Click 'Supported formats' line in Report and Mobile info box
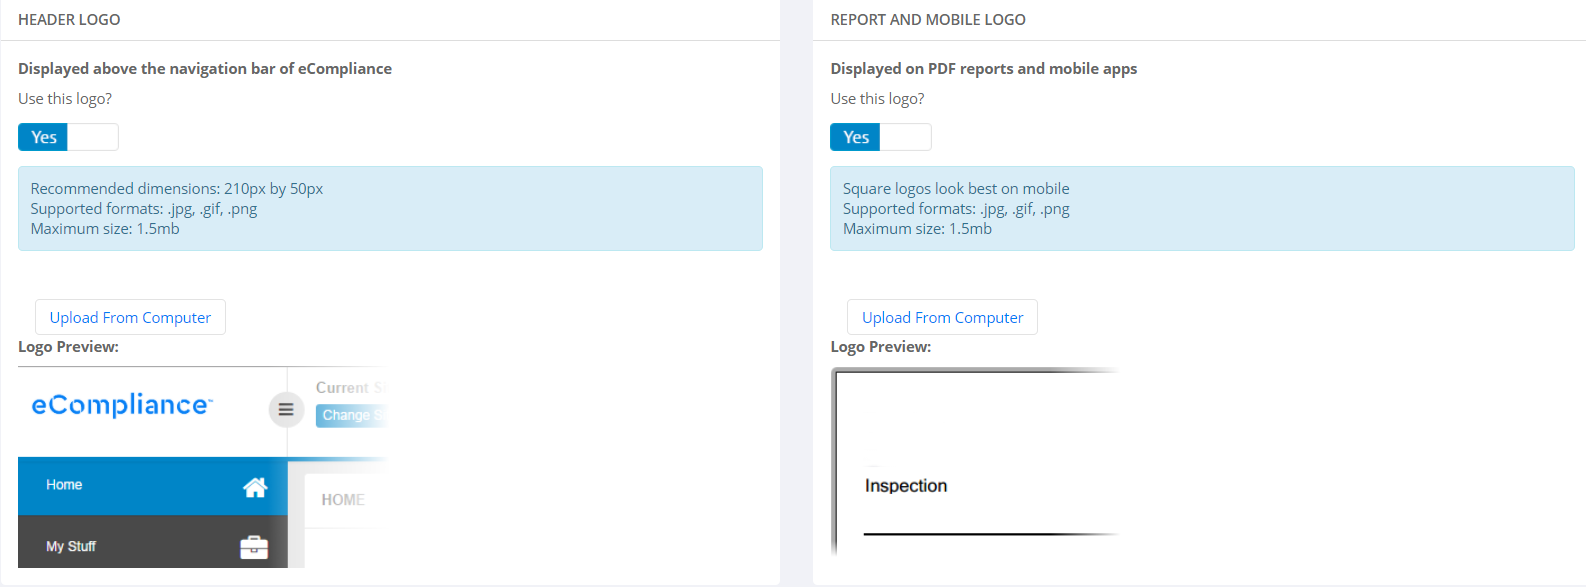The image size is (1586, 587). (x=956, y=209)
